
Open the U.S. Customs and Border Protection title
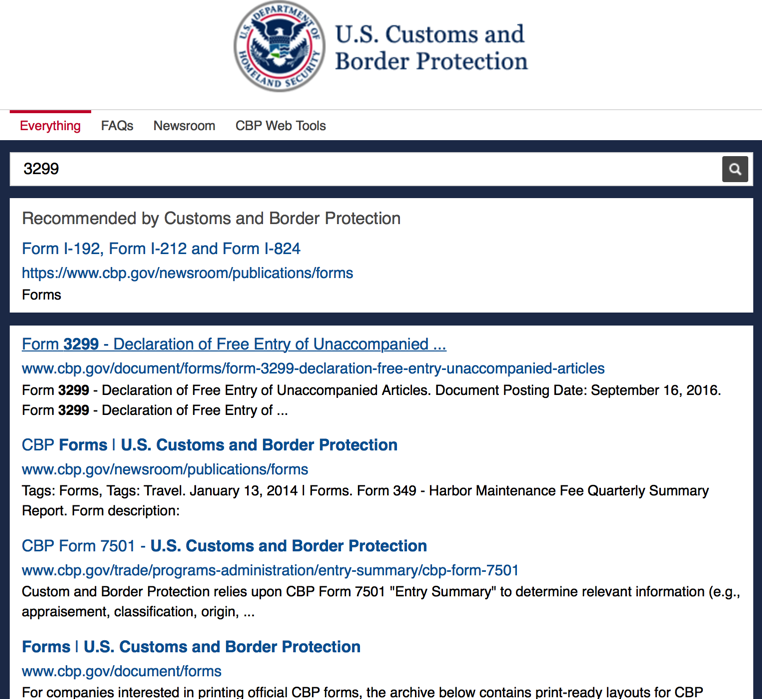tap(431, 48)
